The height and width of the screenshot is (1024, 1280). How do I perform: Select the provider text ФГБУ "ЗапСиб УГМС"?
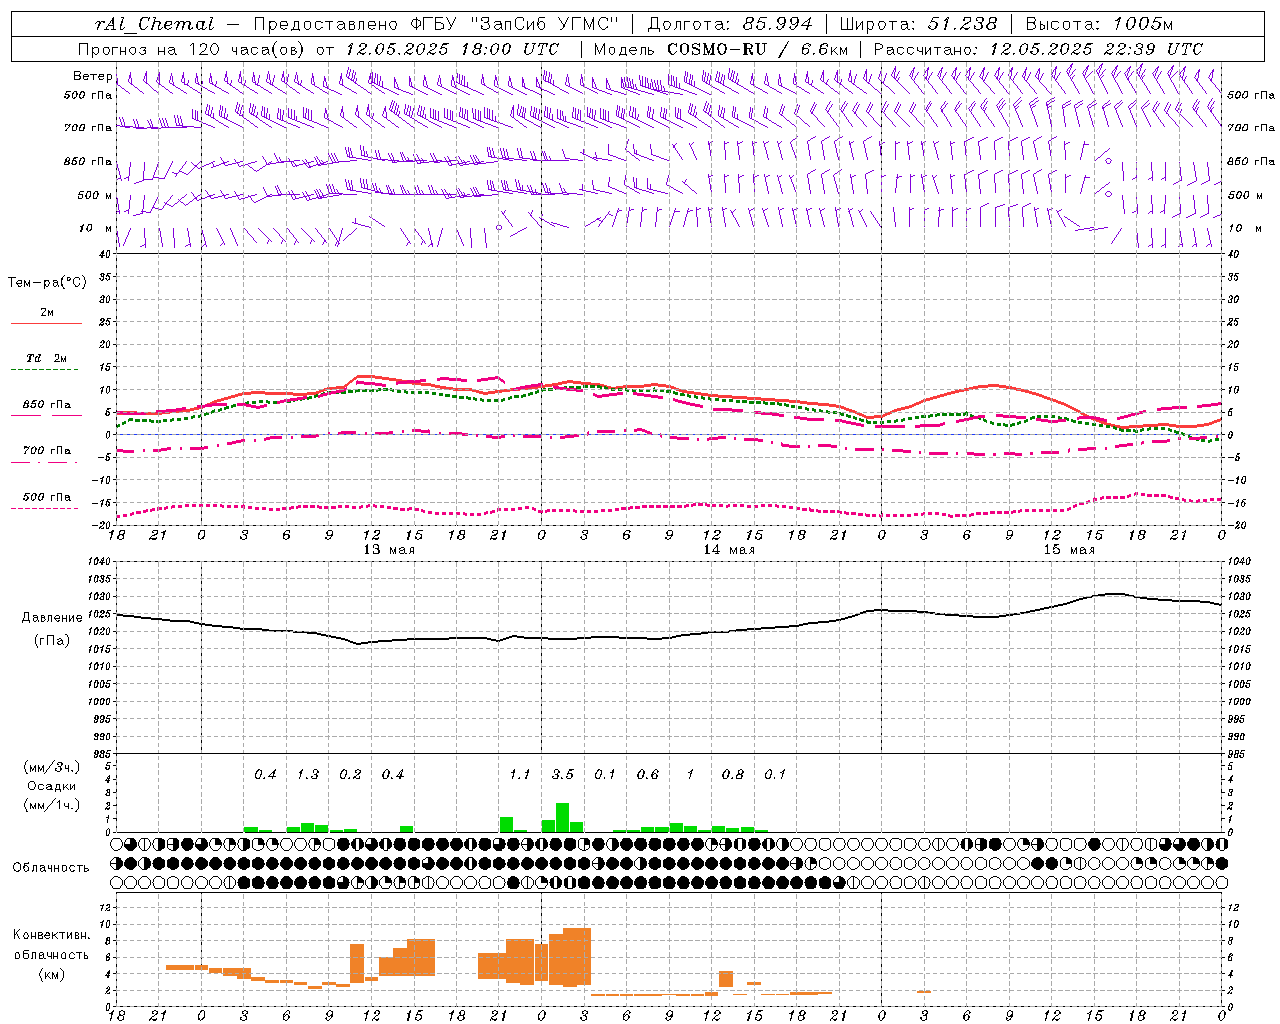coord(514,24)
